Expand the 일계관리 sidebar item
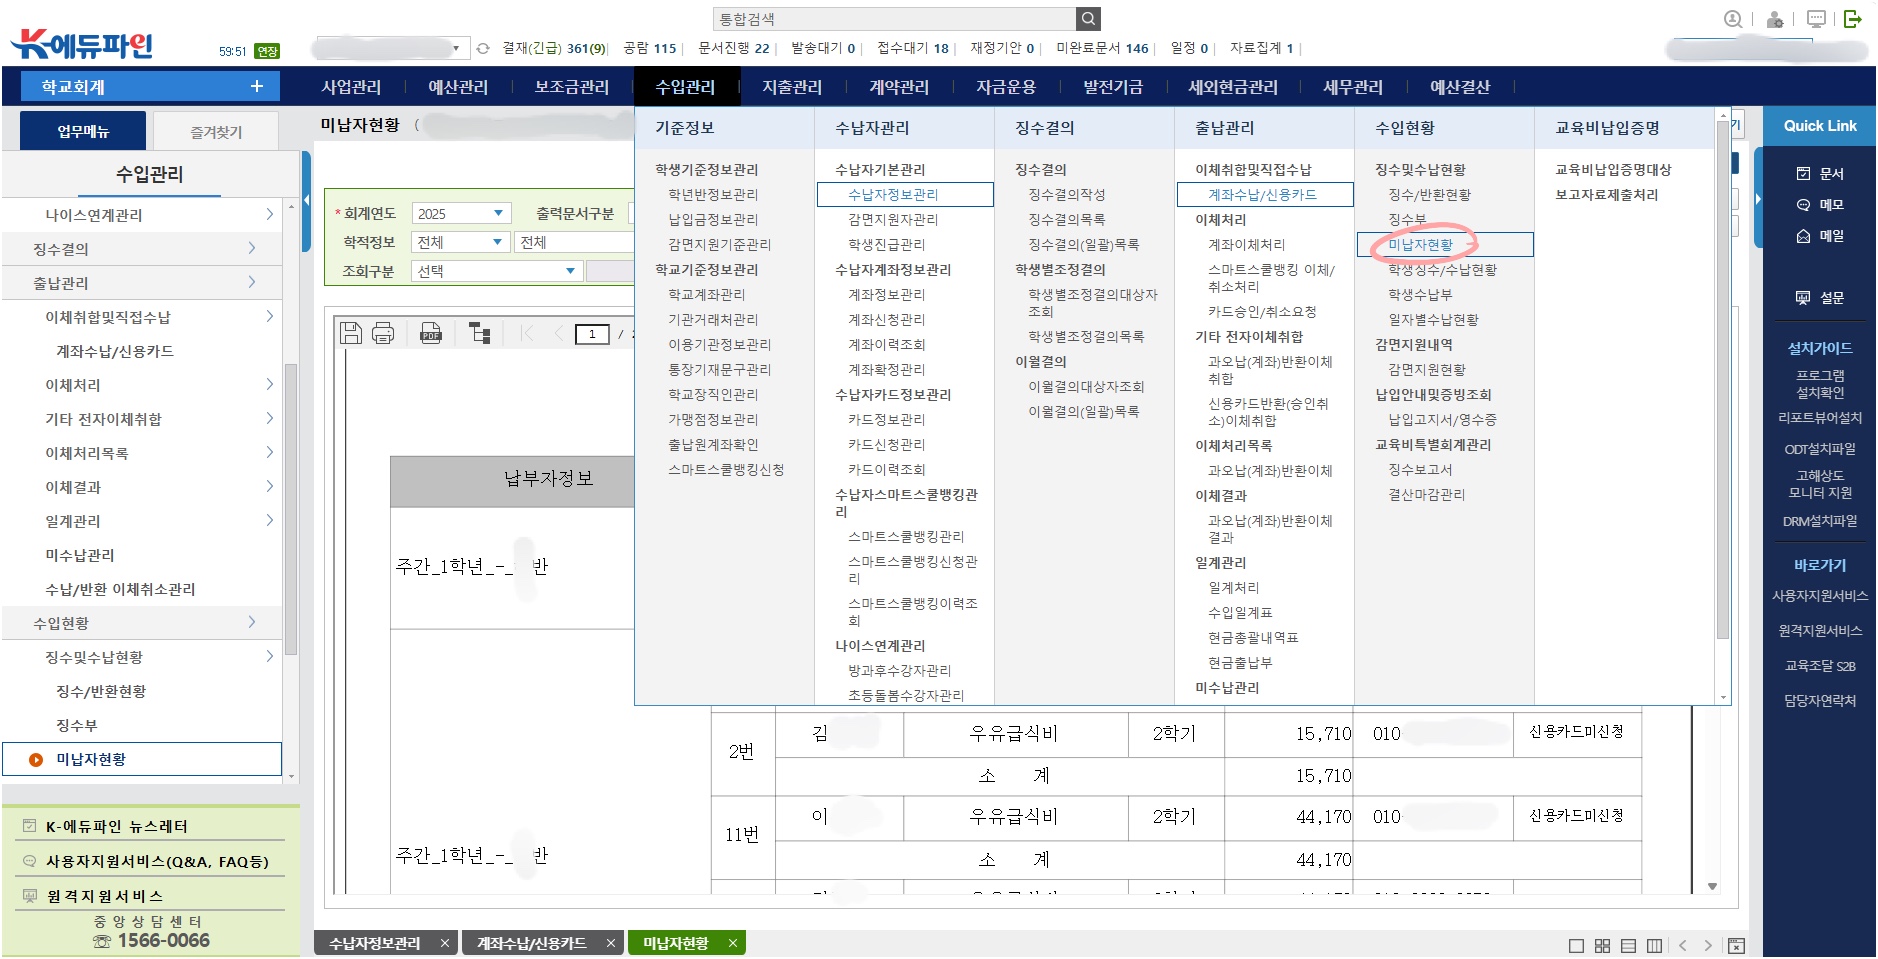This screenshot has width=1878, height=959. pyautogui.click(x=269, y=521)
